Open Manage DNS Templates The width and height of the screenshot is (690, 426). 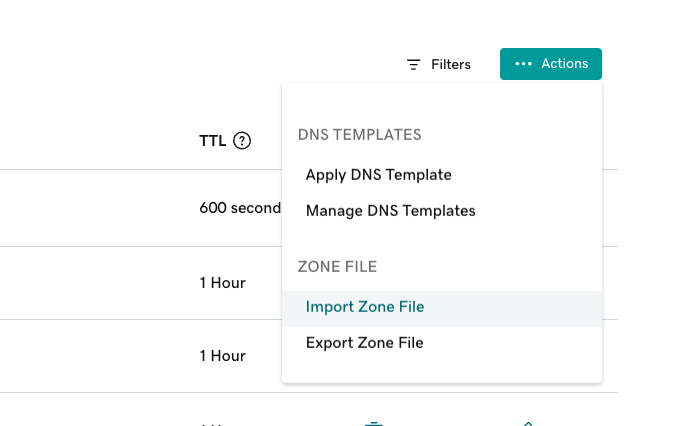click(390, 211)
